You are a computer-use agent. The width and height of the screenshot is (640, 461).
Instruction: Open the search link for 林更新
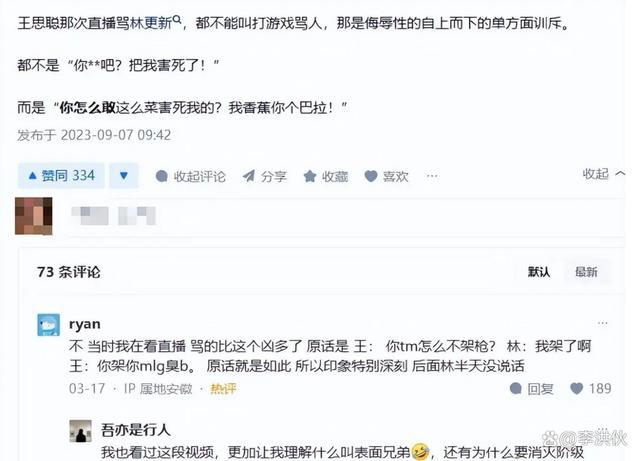[156, 22]
